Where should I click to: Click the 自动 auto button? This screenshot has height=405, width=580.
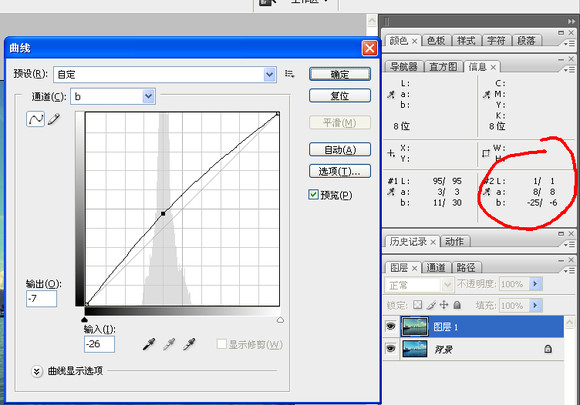(x=340, y=150)
